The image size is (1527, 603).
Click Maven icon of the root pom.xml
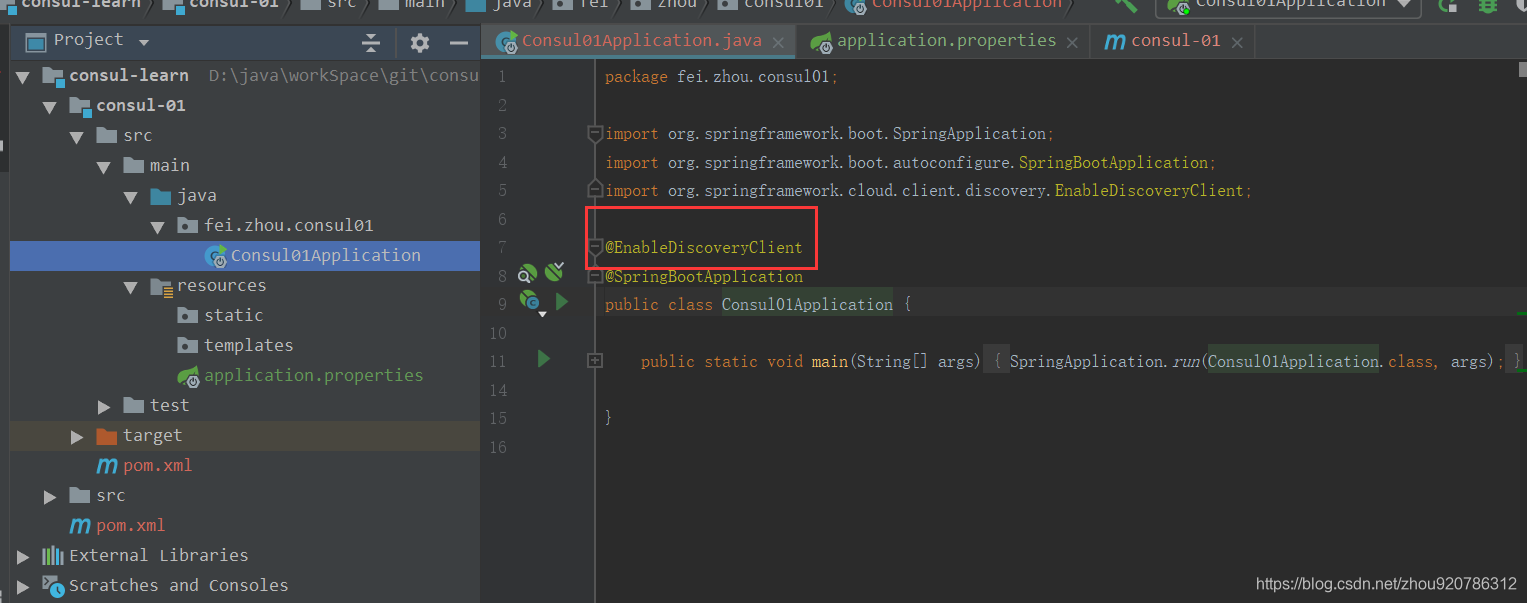[79, 526]
